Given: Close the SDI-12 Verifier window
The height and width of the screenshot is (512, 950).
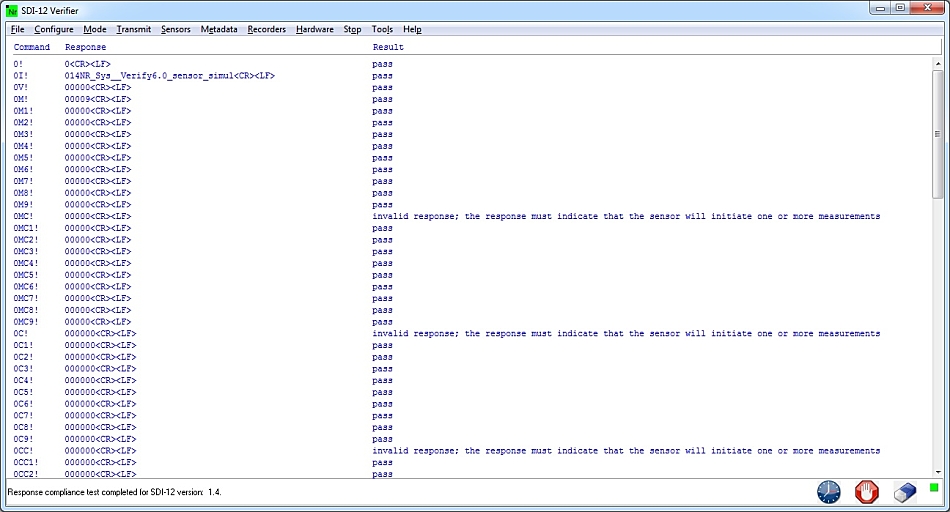Looking at the screenshot, I should pos(927,8).
